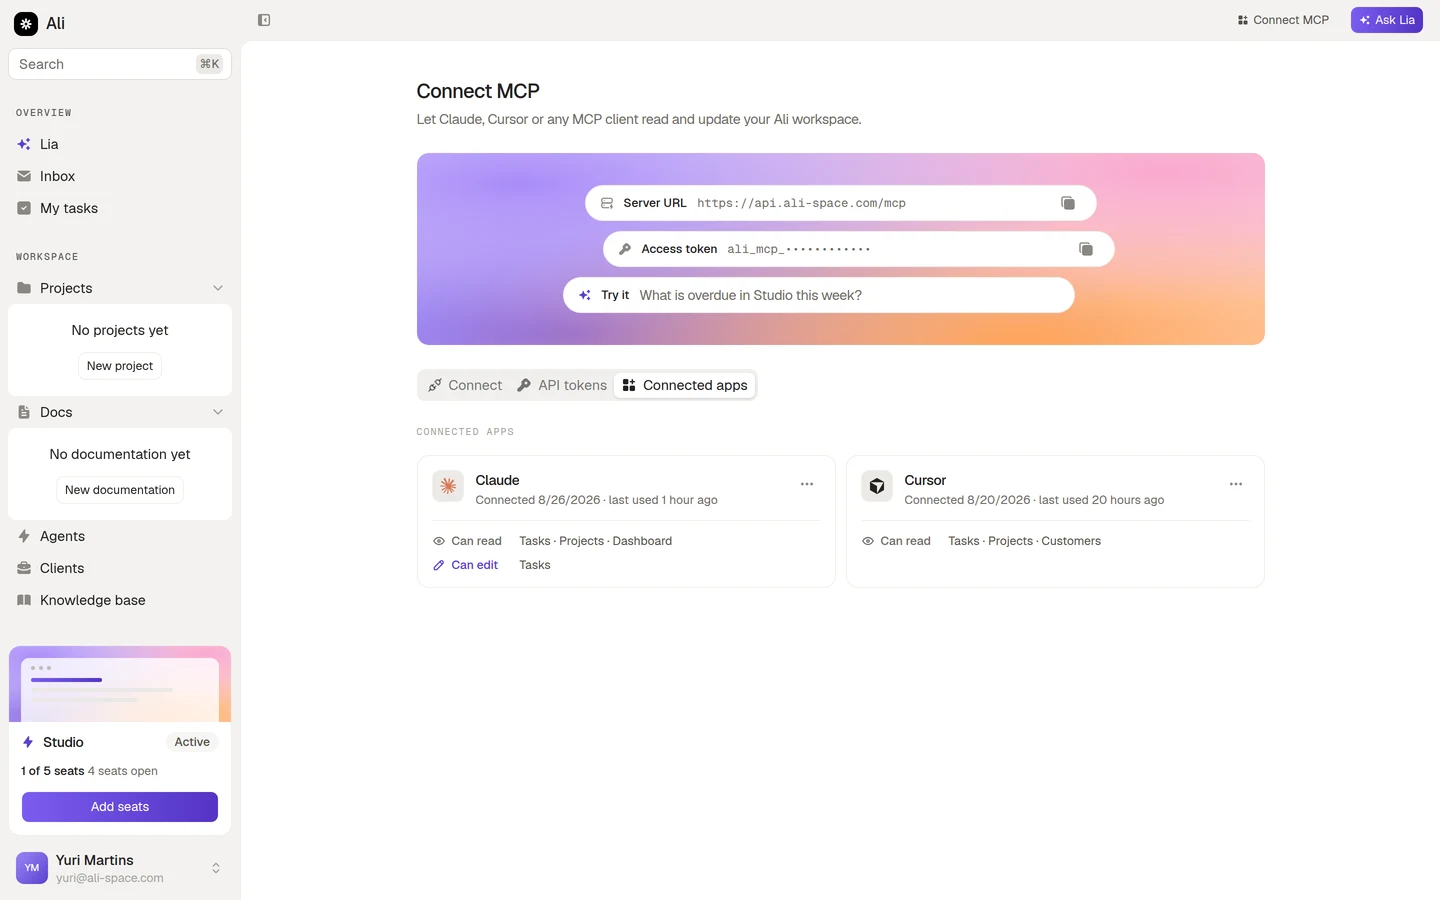Select the Connected apps tab

tap(685, 385)
